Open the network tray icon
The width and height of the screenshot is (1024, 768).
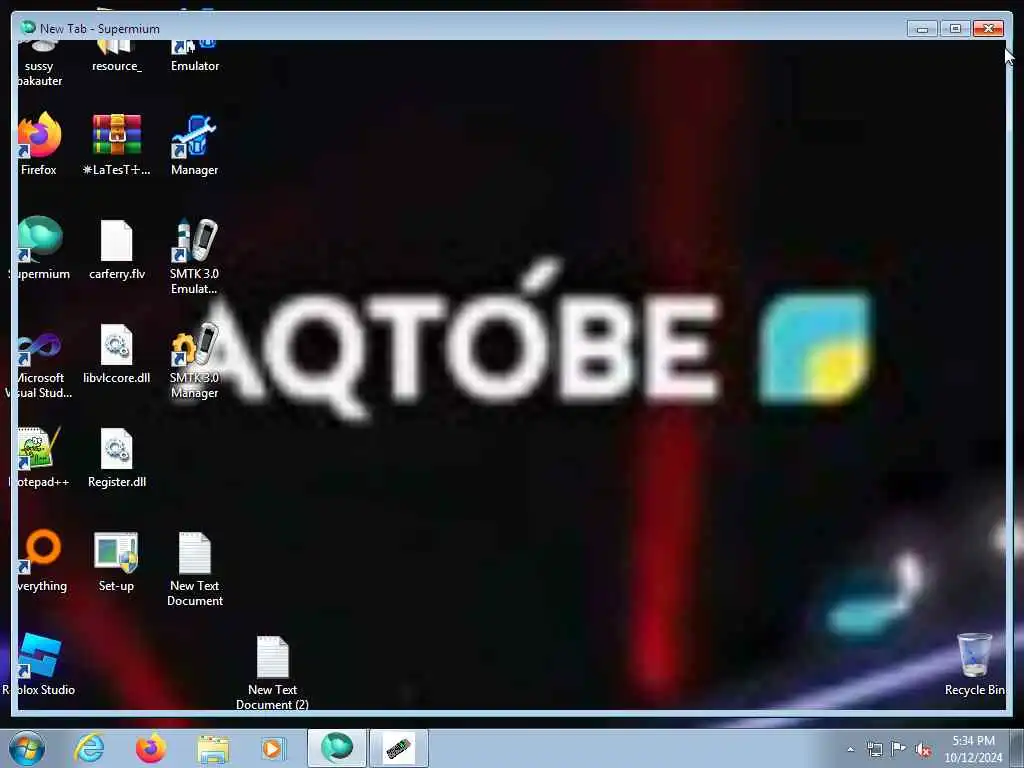pos(874,749)
